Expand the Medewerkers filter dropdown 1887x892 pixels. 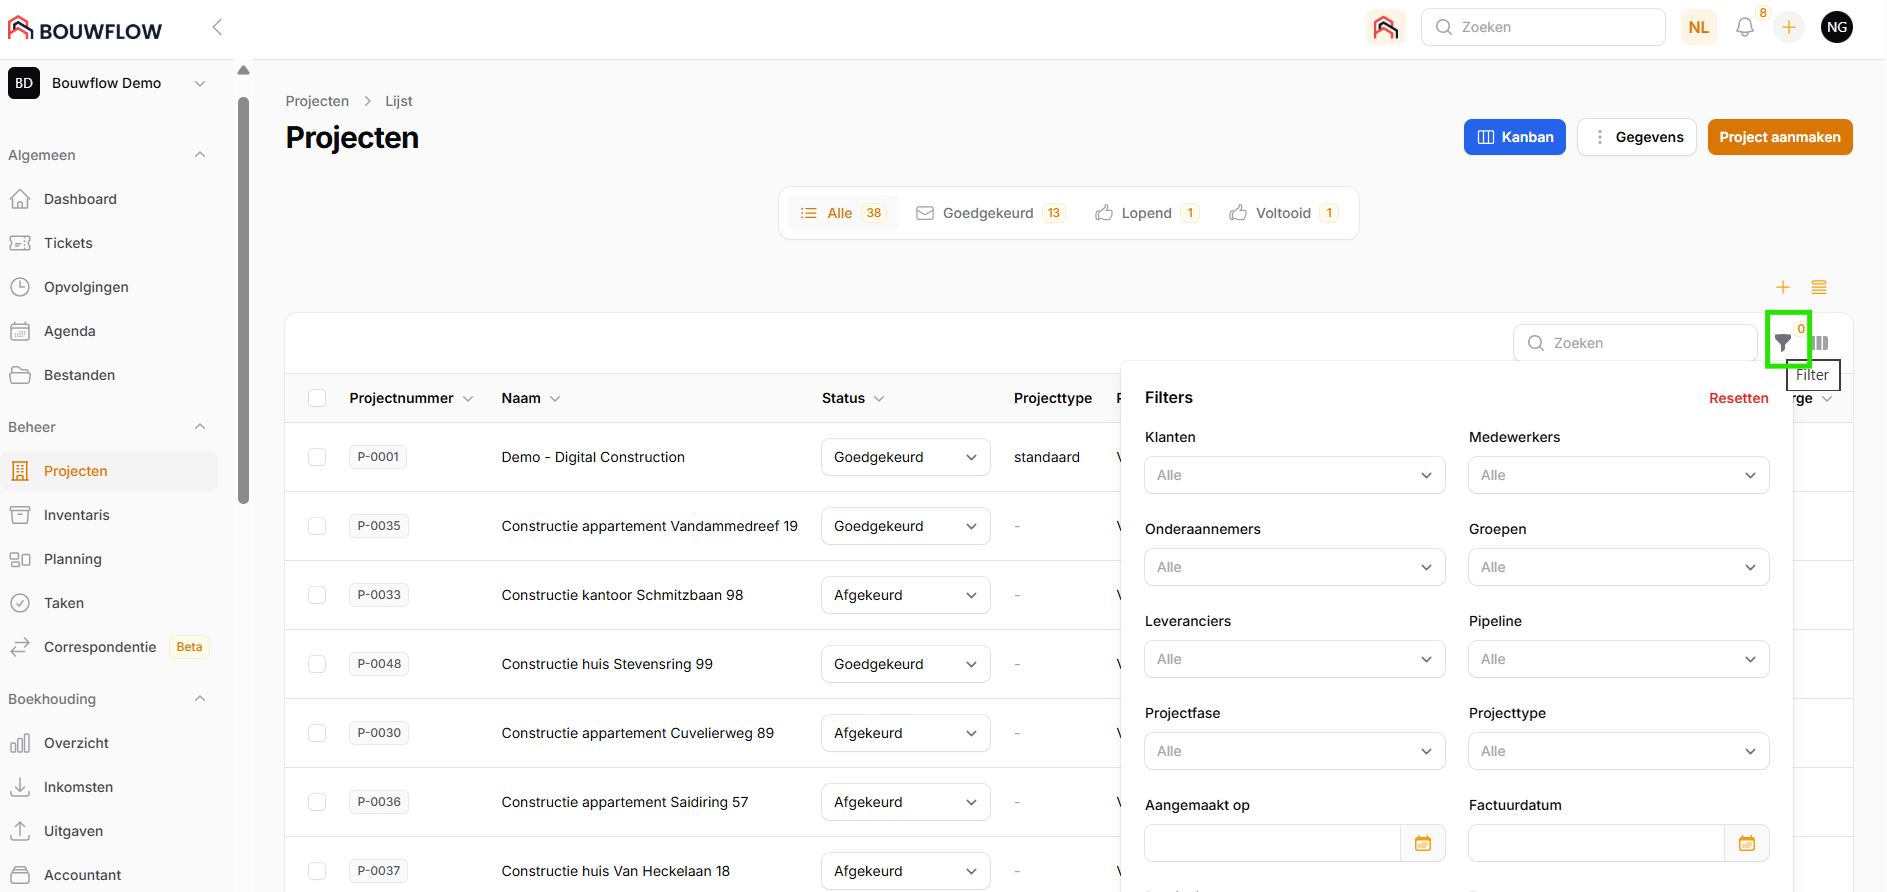[x=1618, y=475]
